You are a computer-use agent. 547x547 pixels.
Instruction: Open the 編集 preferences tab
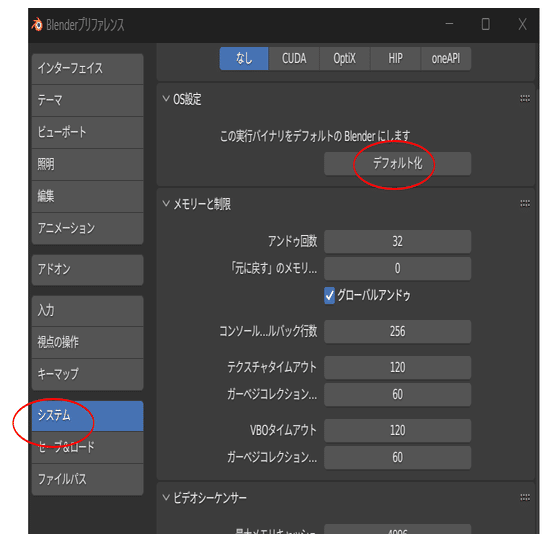tap(88, 196)
